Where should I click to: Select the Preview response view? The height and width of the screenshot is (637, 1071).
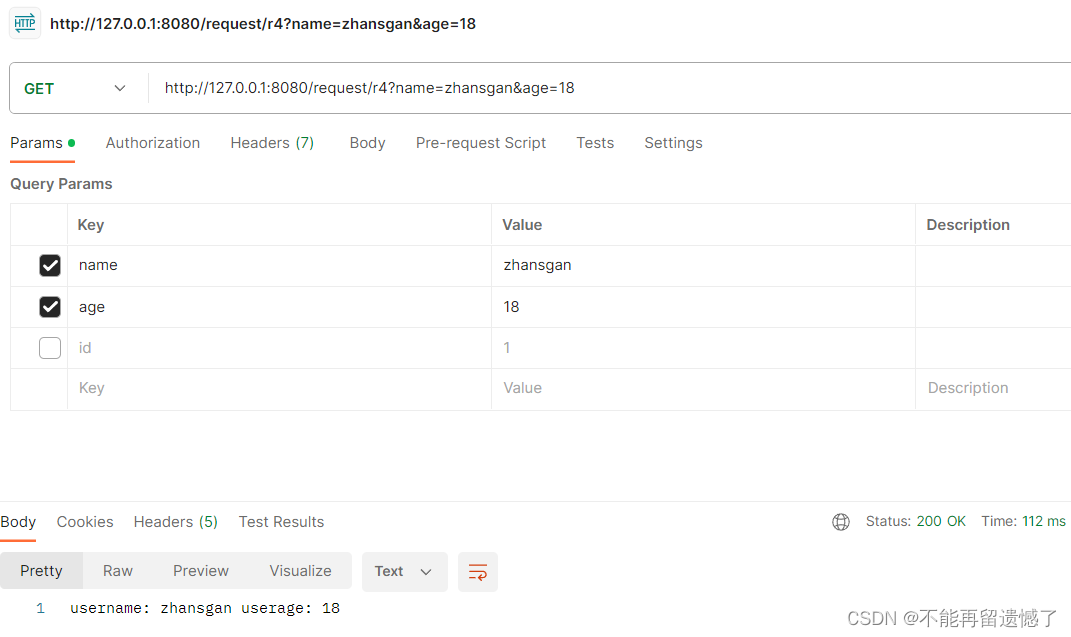coord(201,571)
